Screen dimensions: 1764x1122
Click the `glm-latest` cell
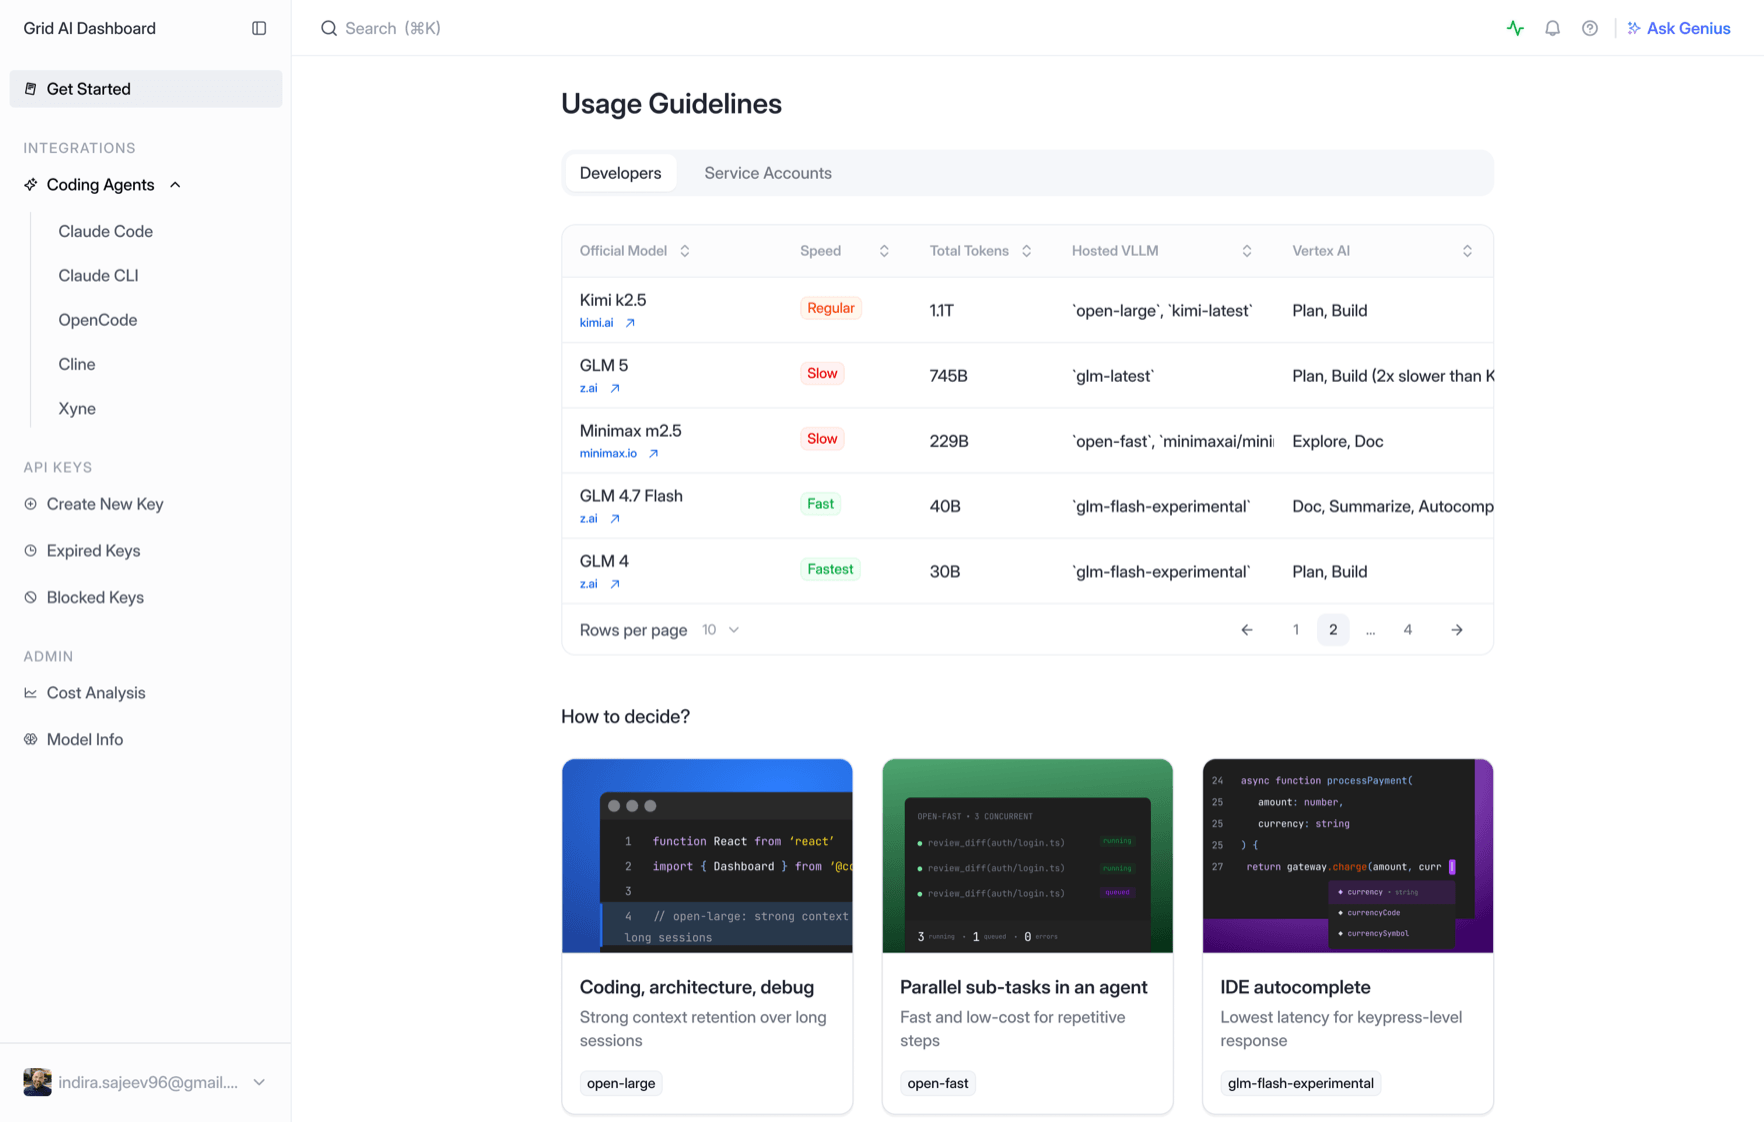[x=1113, y=376]
